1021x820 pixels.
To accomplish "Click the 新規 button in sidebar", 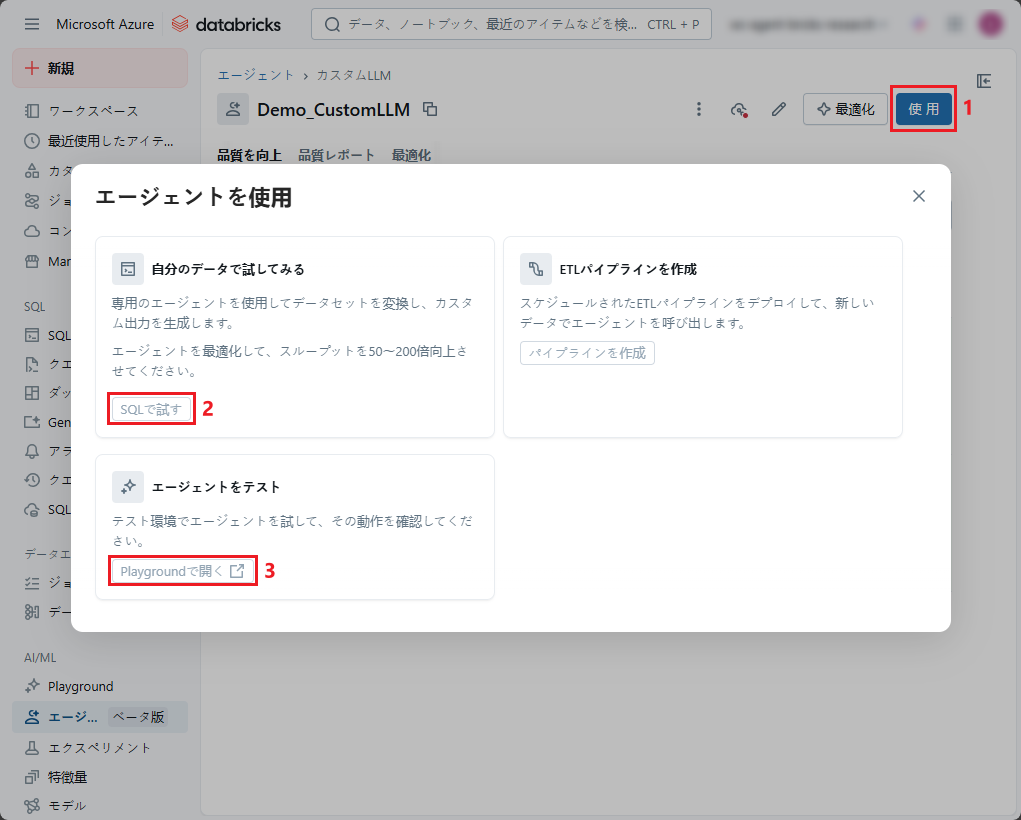I will (x=100, y=68).
